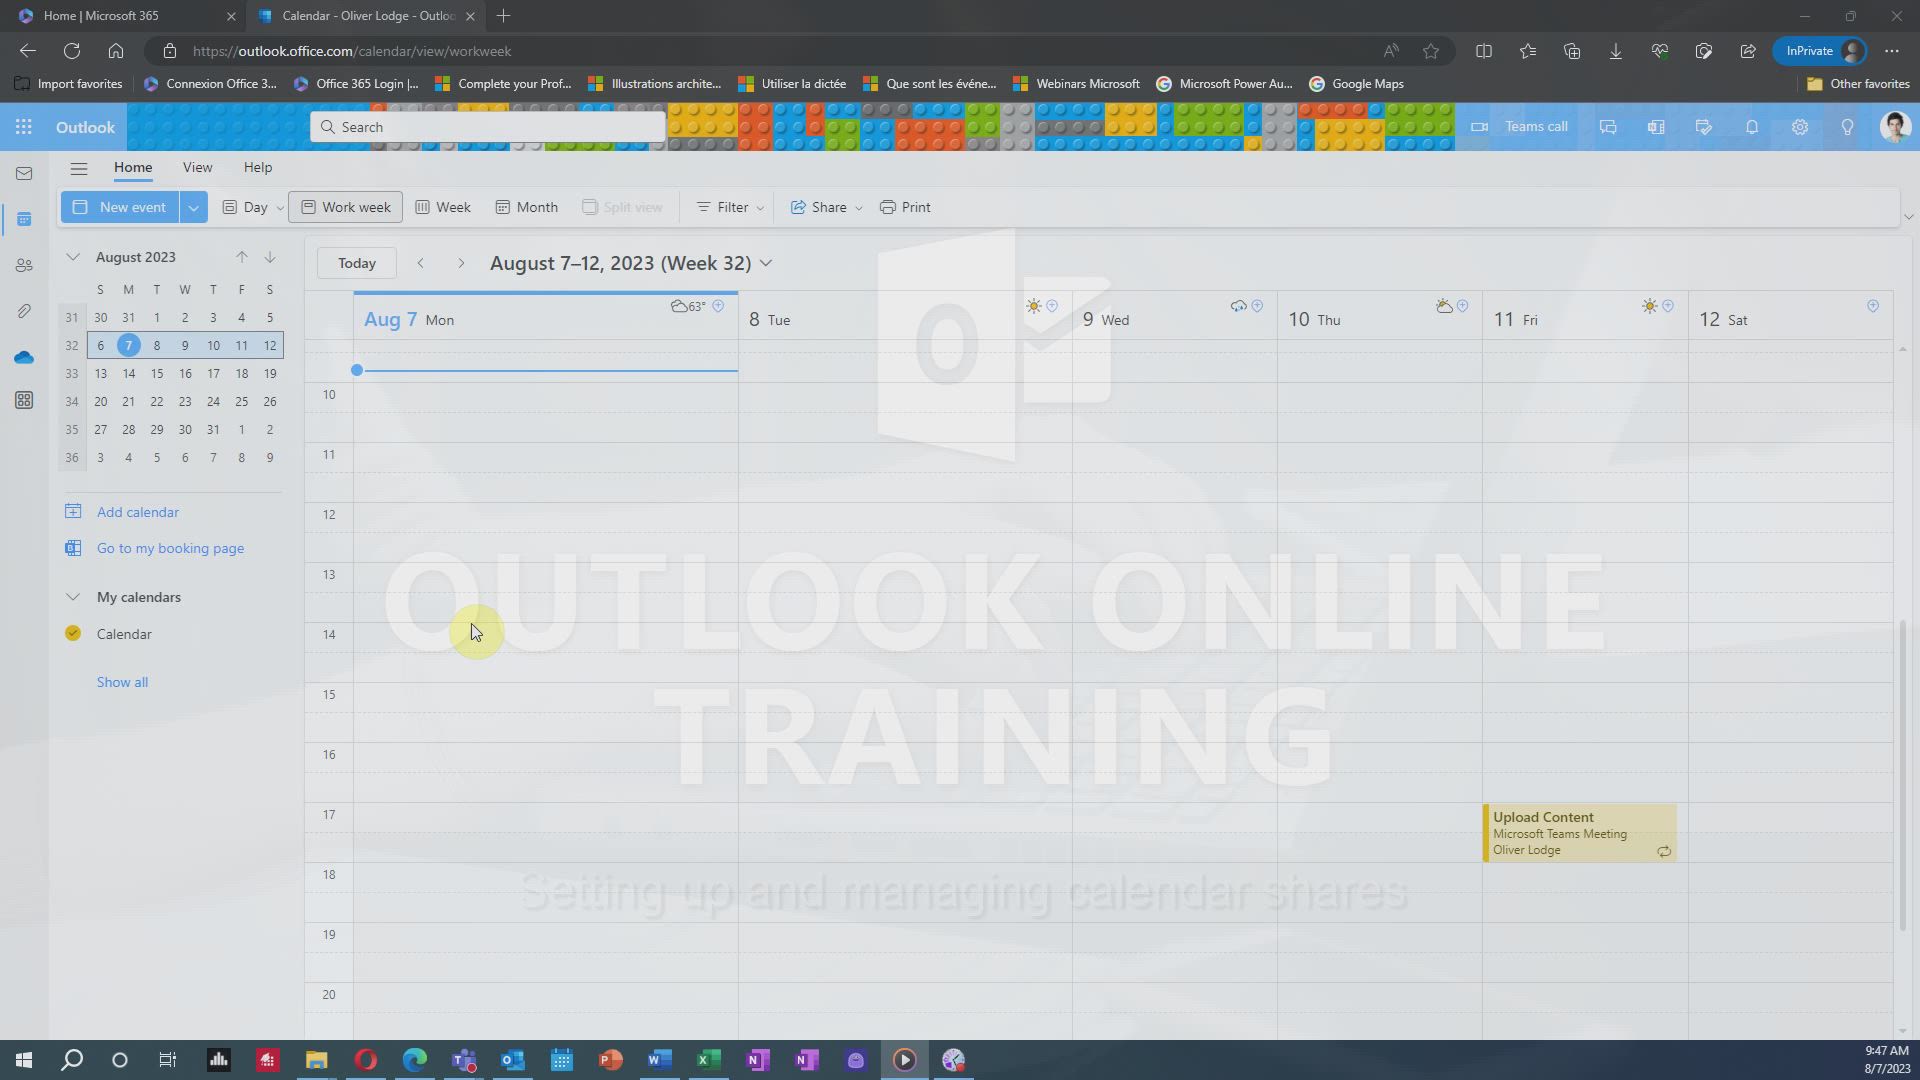The width and height of the screenshot is (1920, 1080).
Task: Switch to Week view
Action: (x=443, y=207)
